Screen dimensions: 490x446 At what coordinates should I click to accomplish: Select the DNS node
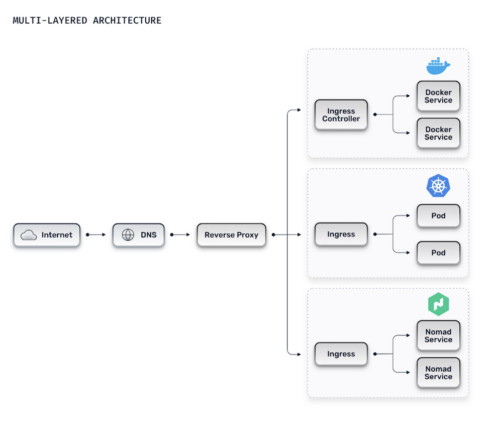138,235
